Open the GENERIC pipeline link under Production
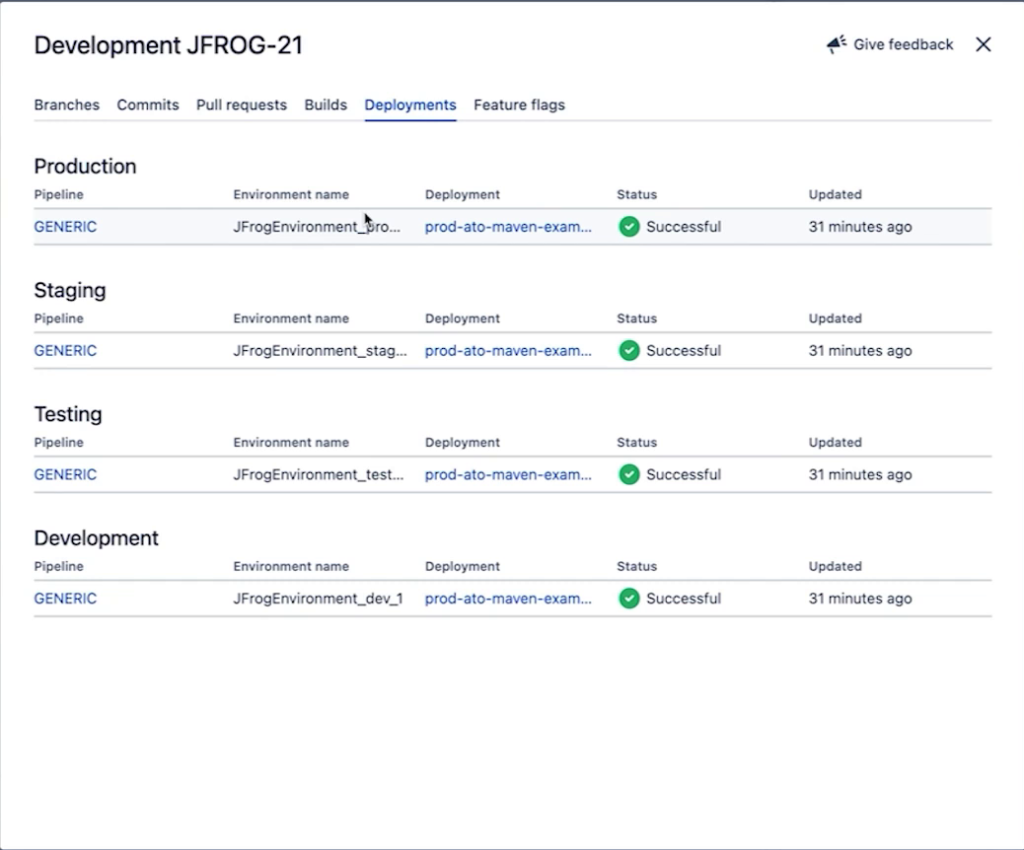This screenshot has height=850, width=1024. 66,227
